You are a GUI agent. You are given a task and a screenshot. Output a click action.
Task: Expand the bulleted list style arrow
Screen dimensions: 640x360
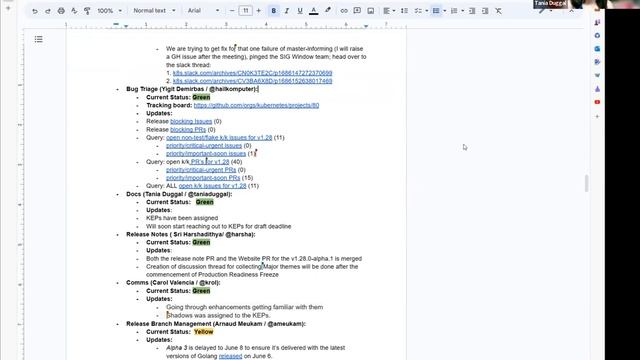point(444,11)
